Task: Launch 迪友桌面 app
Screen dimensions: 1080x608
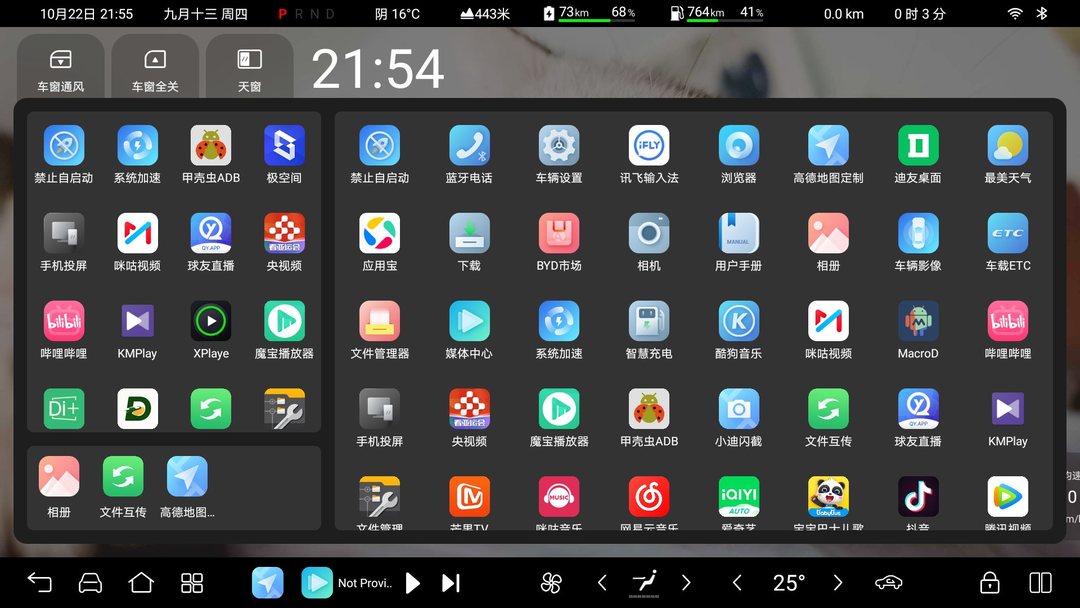Action: click(x=918, y=146)
